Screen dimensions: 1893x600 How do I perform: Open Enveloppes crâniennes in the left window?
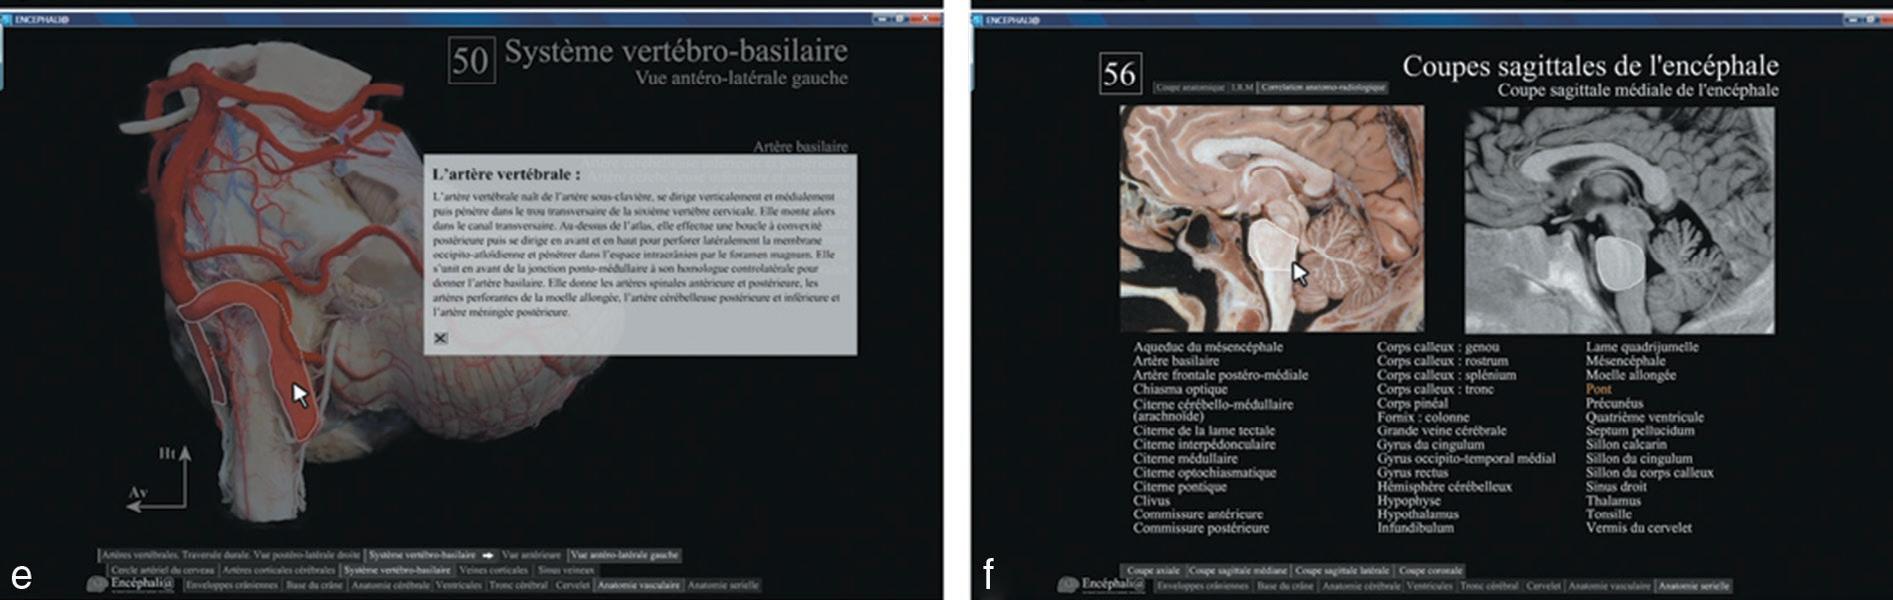(232, 585)
